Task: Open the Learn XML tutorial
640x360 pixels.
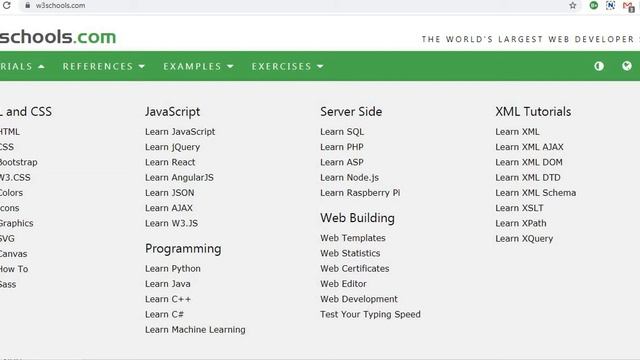Action: 517,132
